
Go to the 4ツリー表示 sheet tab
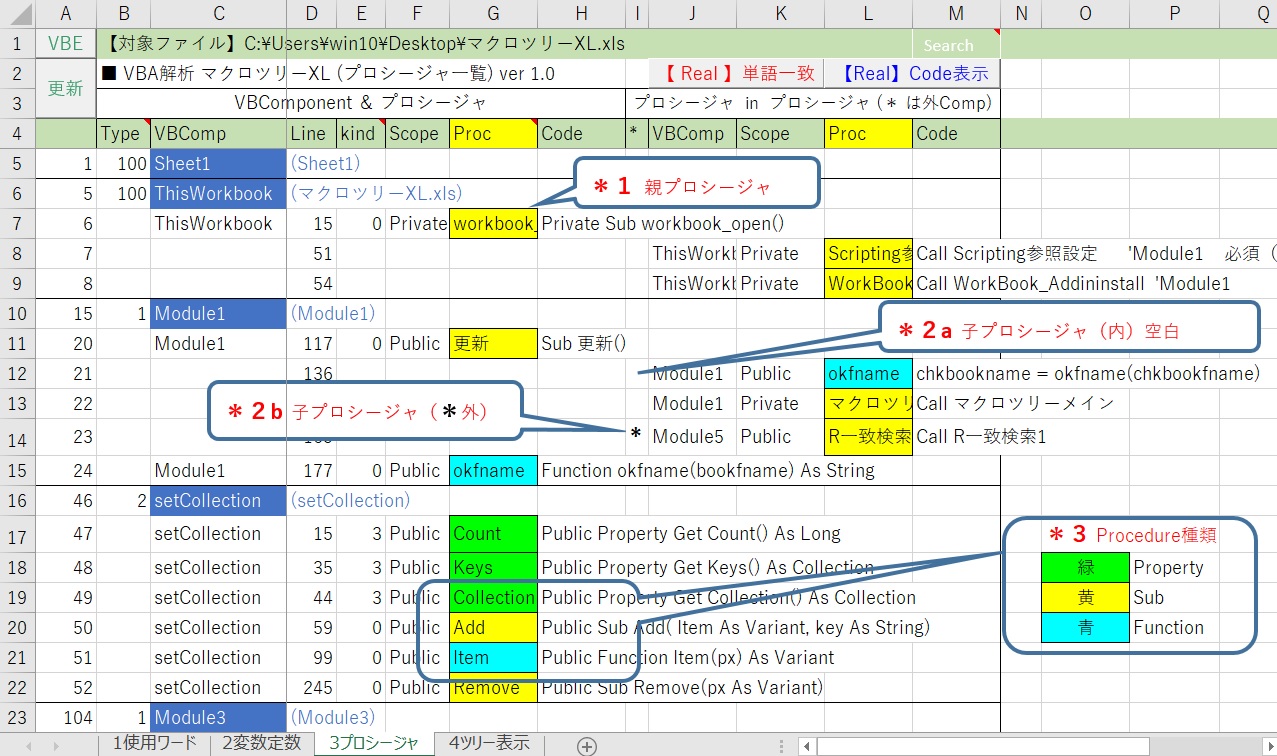[489, 743]
